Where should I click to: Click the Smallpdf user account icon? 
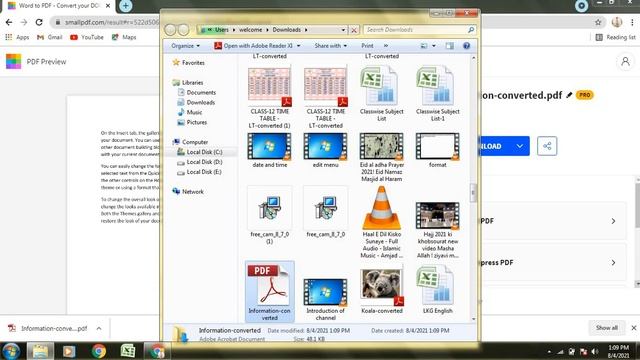(x=625, y=62)
